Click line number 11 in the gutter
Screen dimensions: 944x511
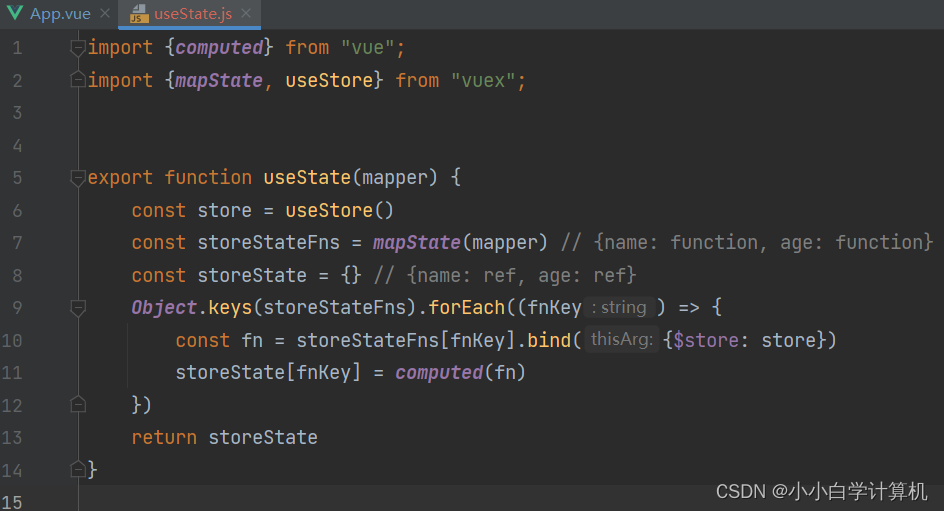(x=12, y=373)
